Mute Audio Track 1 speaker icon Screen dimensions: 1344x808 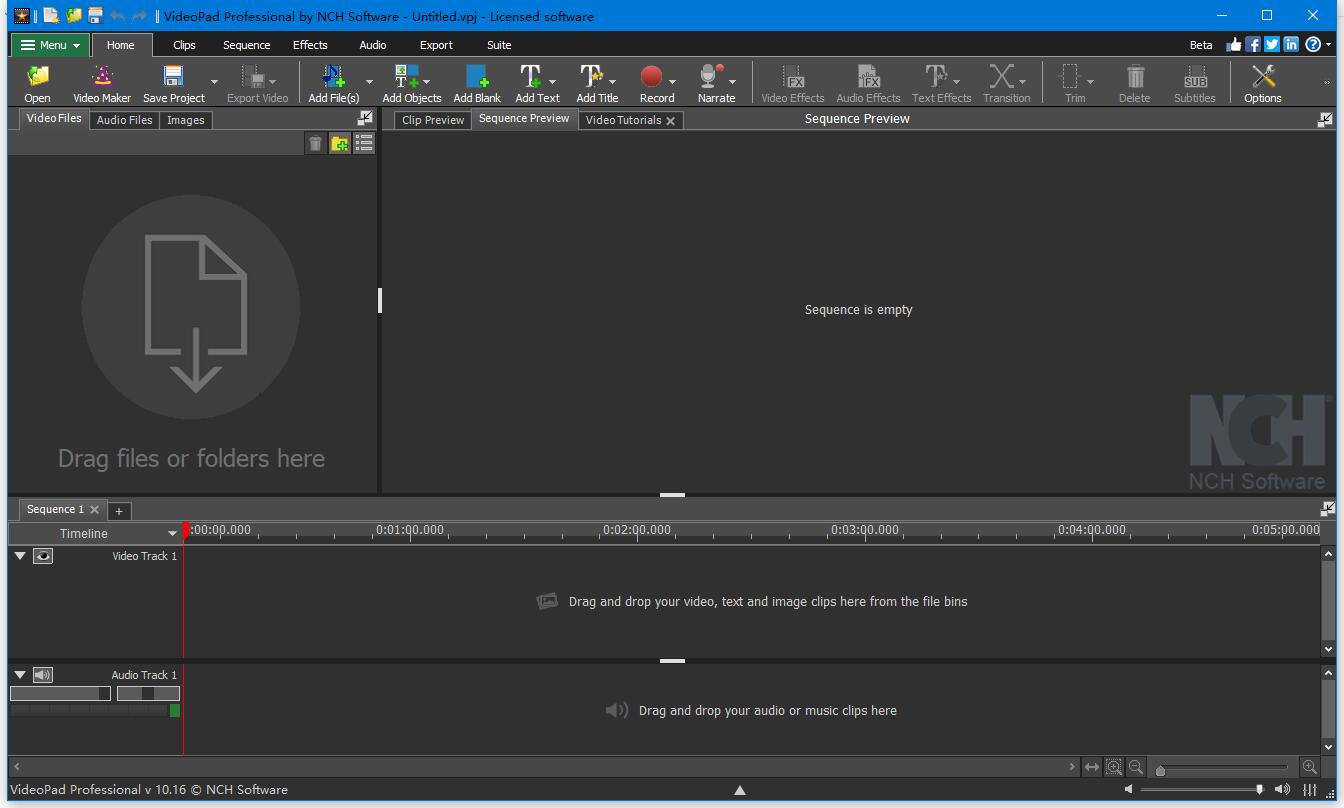click(x=42, y=675)
